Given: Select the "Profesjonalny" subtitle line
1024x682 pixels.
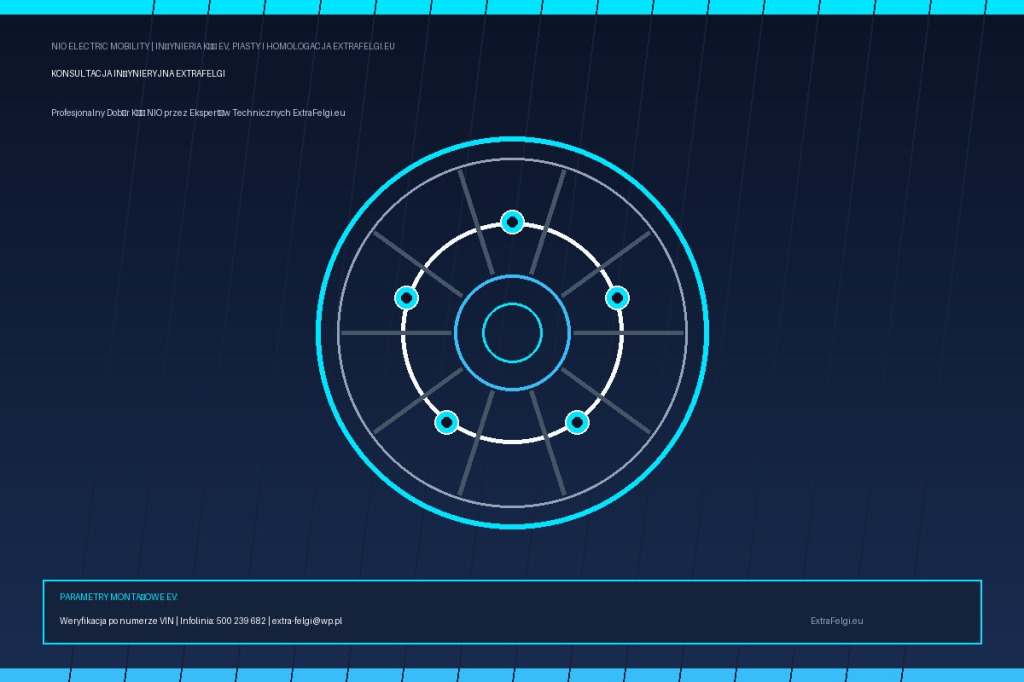Looking at the screenshot, I should [199, 113].
